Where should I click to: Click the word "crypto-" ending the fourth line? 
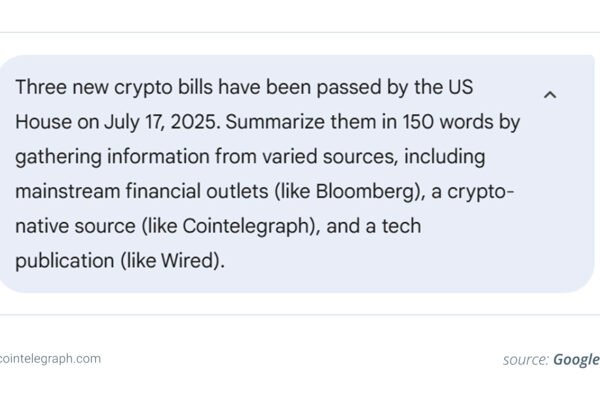click(481, 191)
